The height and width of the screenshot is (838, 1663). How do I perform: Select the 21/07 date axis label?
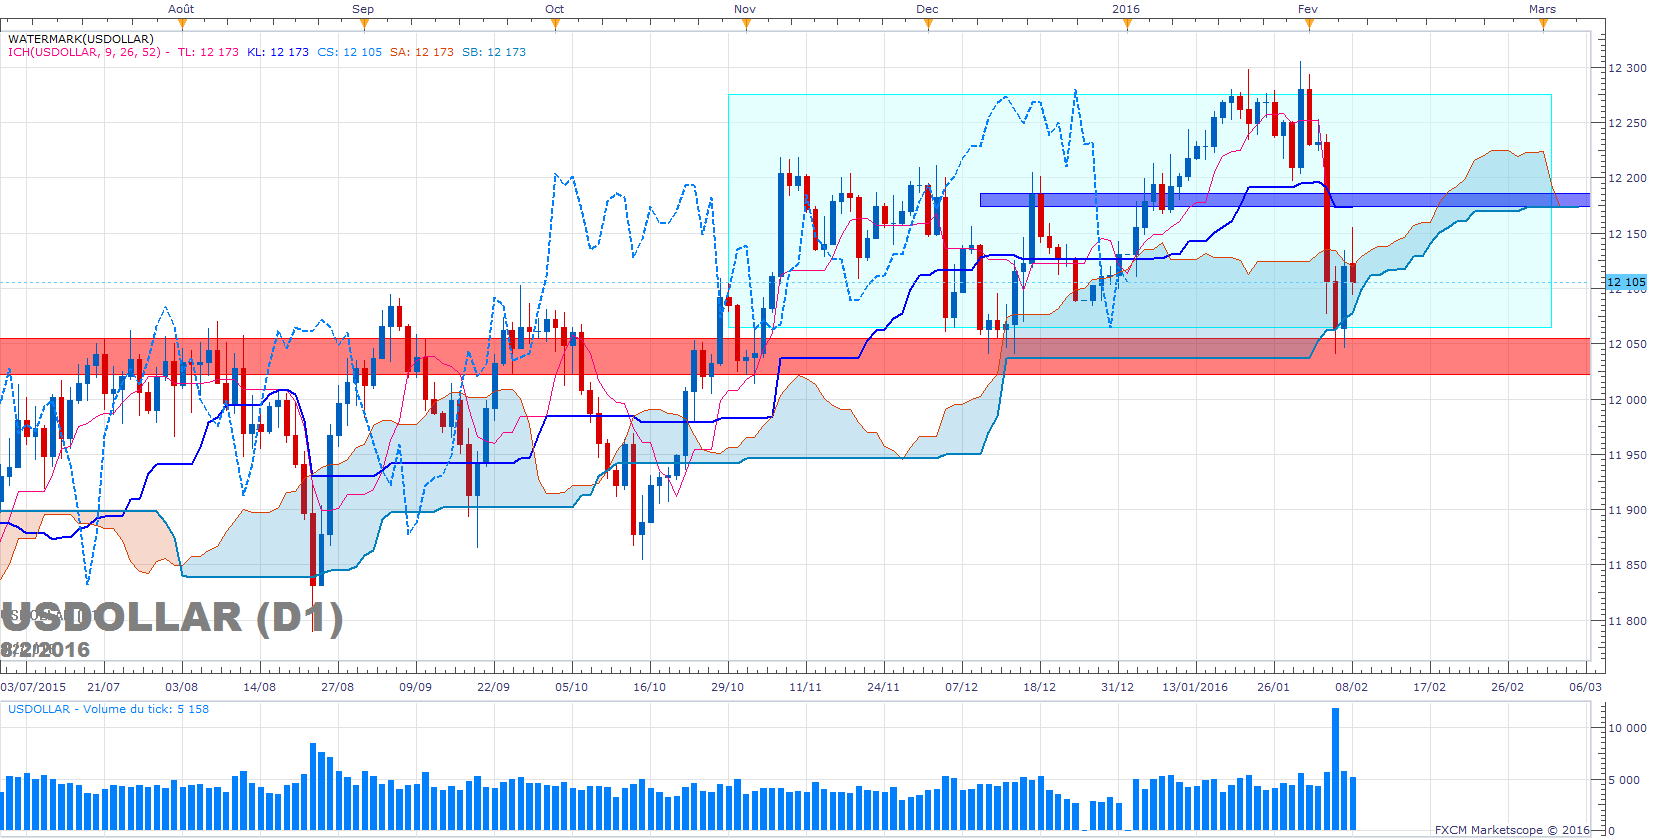(x=104, y=687)
